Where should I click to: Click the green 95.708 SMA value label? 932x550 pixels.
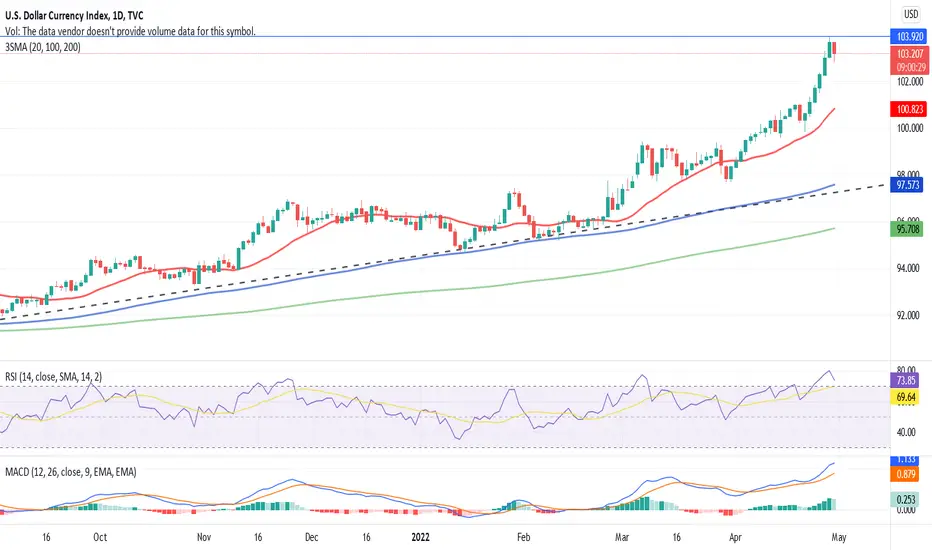pyautogui.click(x=908, y=229)
